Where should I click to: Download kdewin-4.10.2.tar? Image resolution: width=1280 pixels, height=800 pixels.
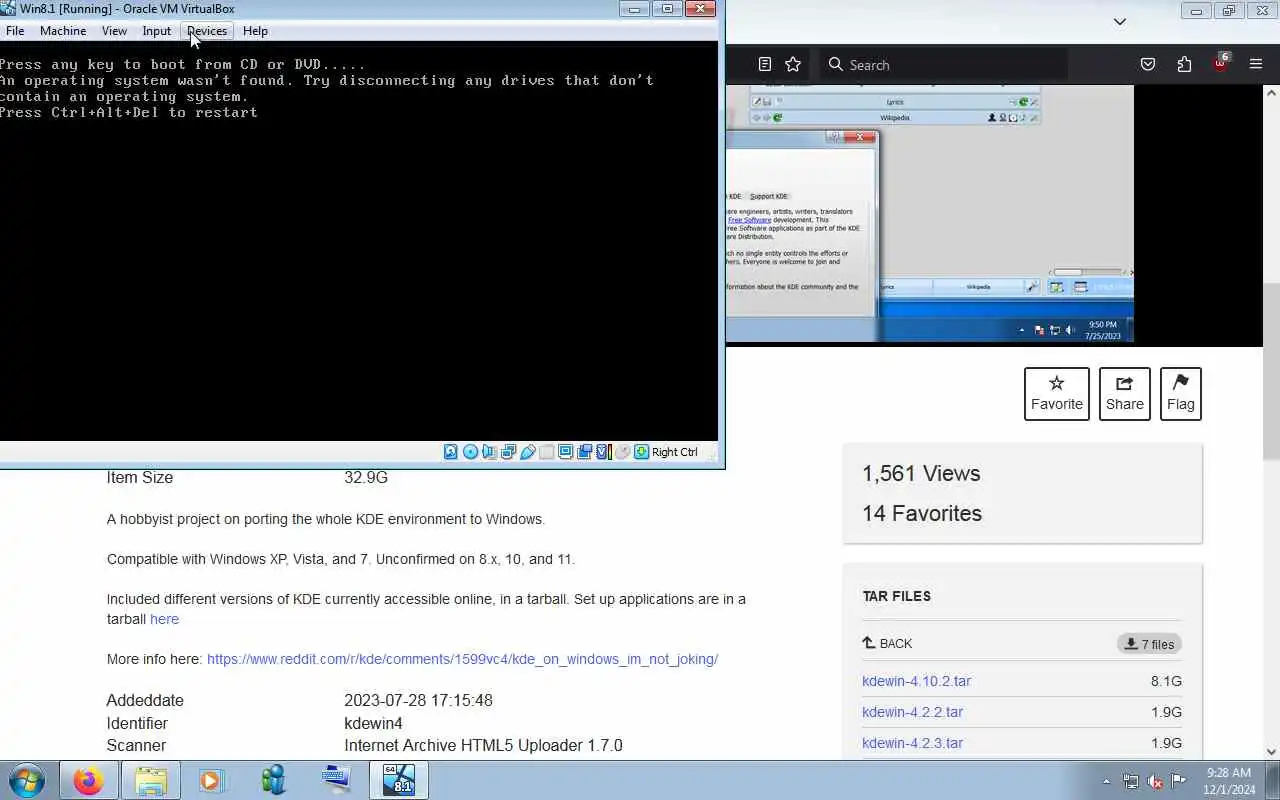pos(916,681)
